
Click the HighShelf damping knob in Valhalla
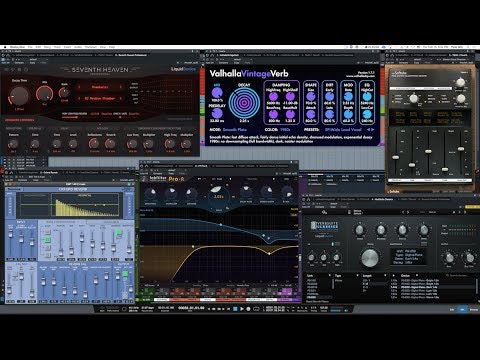pyautogui.click(x=290, y=96)
